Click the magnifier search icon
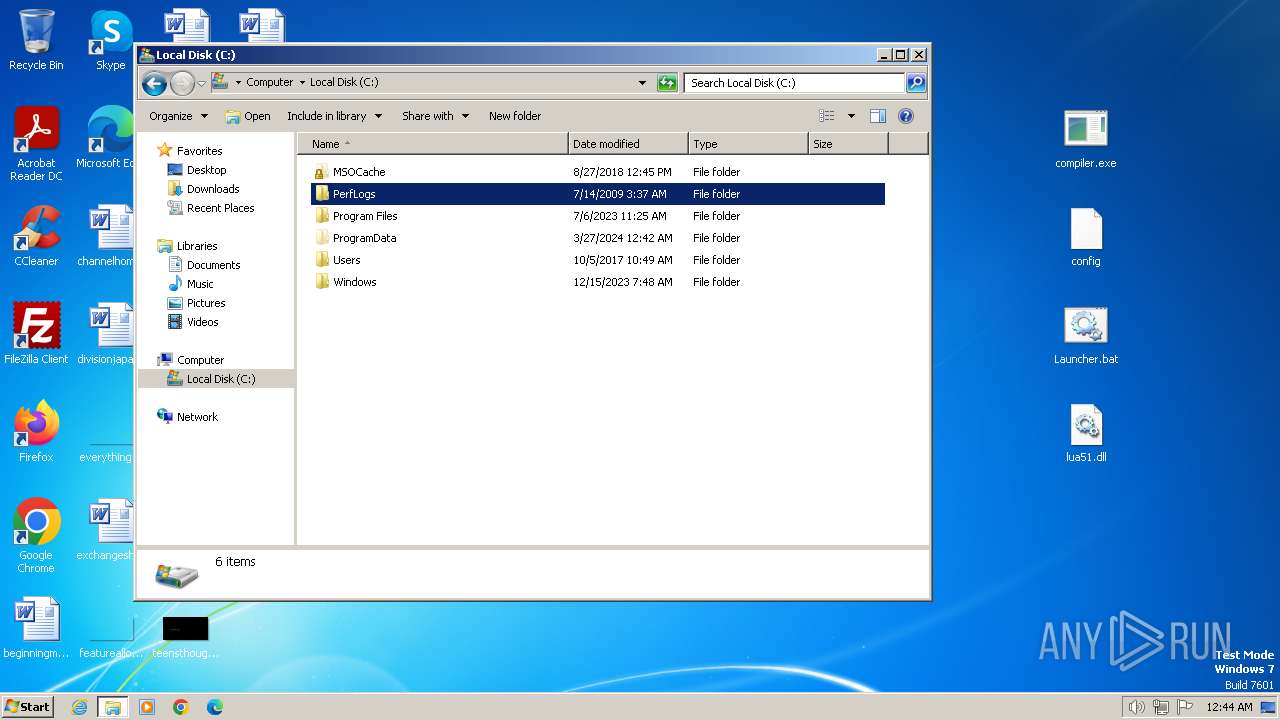1280x720 pixels. 916,83
